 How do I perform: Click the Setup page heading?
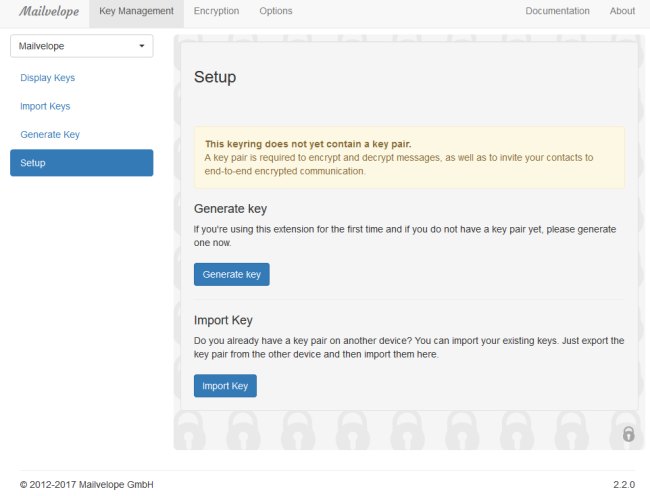(215, 77)
